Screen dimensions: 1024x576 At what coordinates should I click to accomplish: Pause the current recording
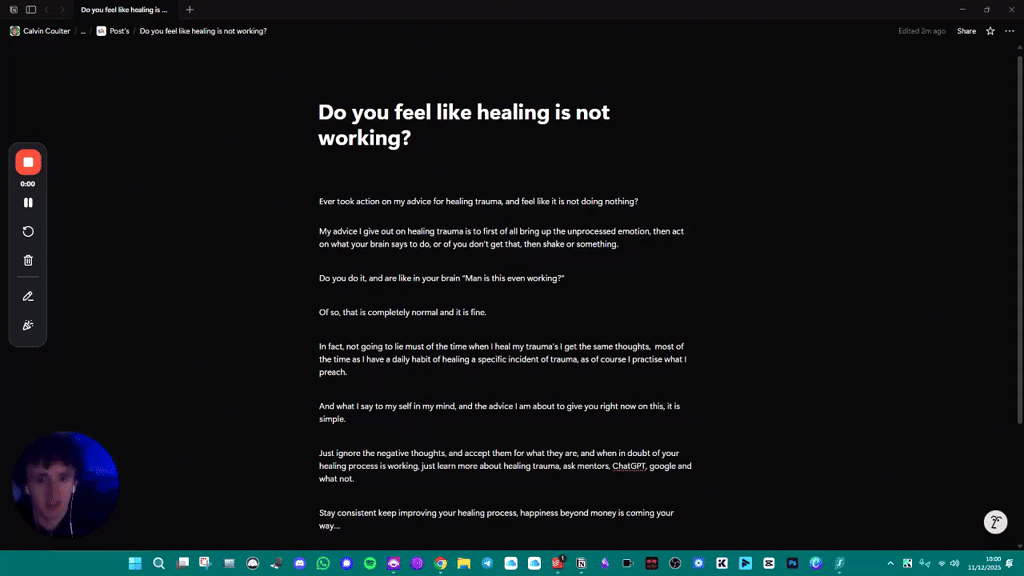click(x=28, y=203)
